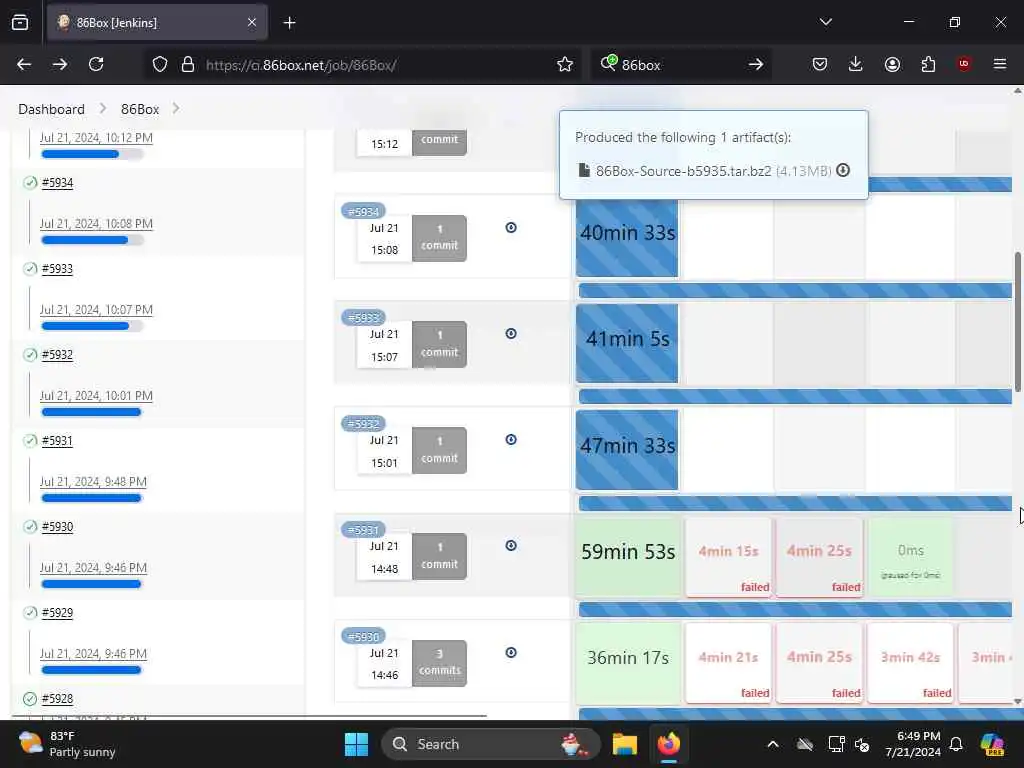
Task: Open Firefox application menu
Action: pyautogui.click(x=999, y=64)
